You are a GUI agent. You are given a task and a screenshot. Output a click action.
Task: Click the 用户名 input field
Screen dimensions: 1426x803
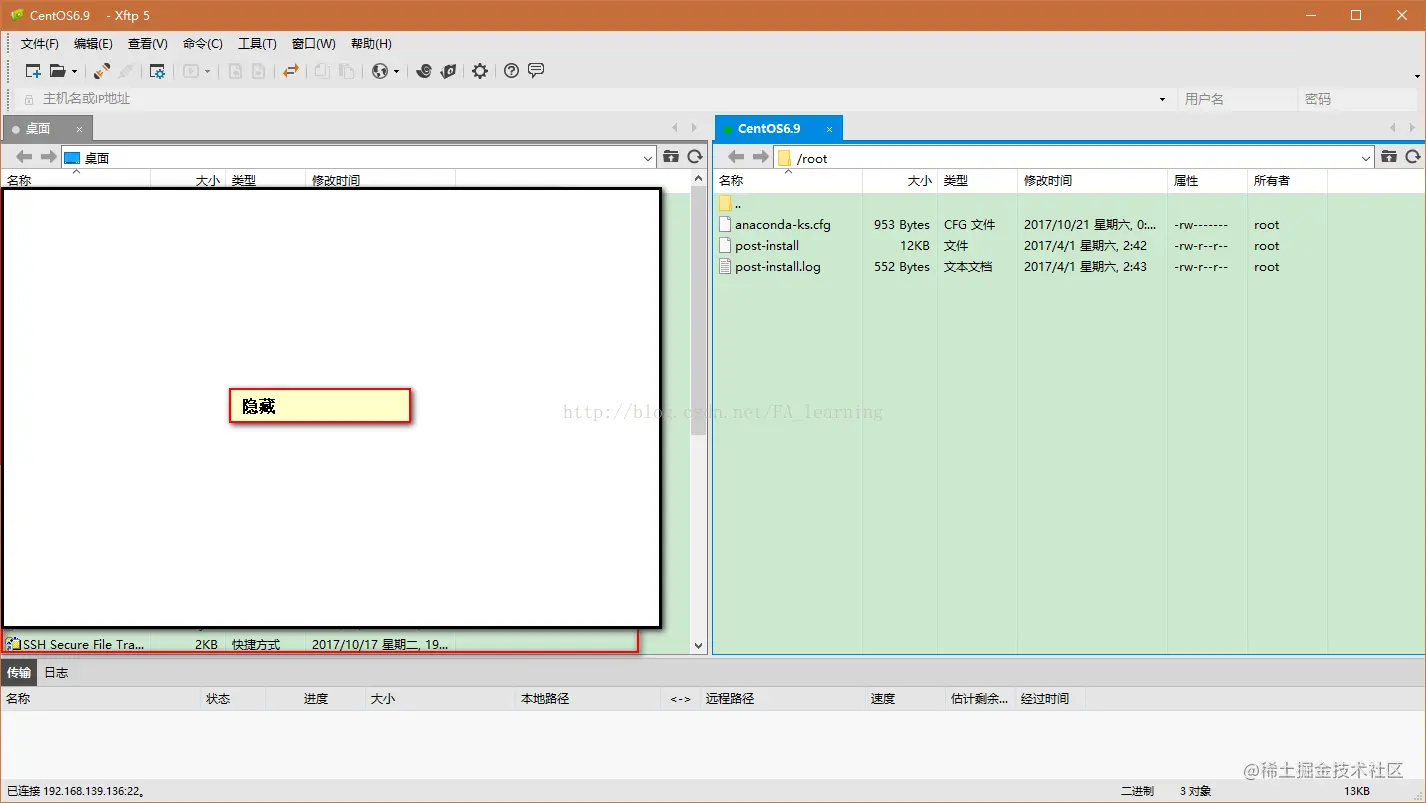click(x=1237, y=99)
